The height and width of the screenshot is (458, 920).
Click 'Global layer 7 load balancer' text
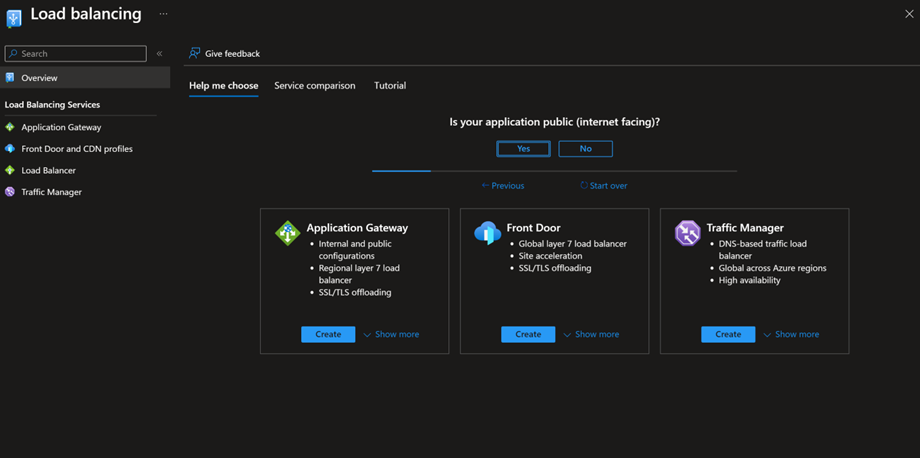(x=573, y=244)
